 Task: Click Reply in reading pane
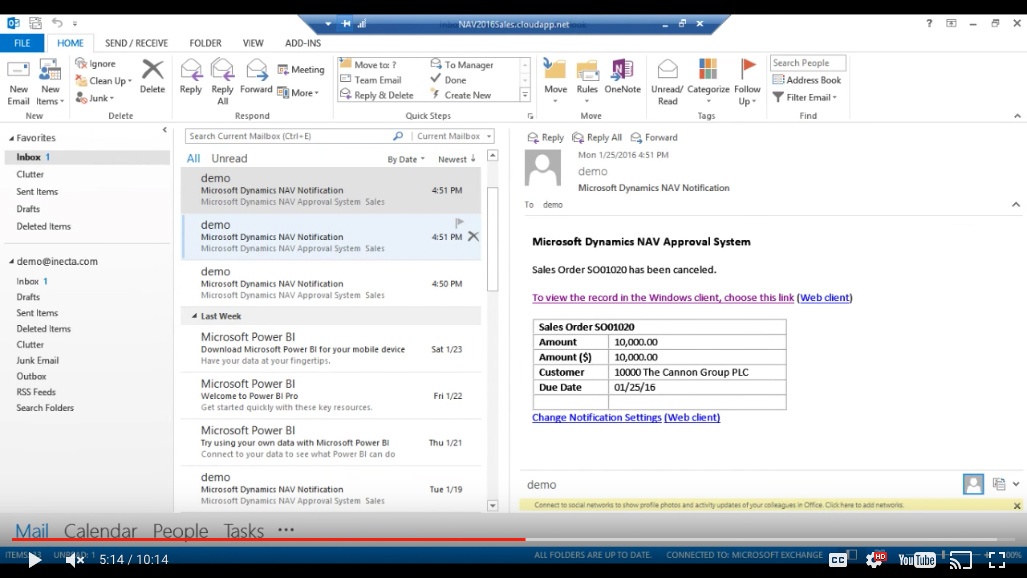coord(546,138)
